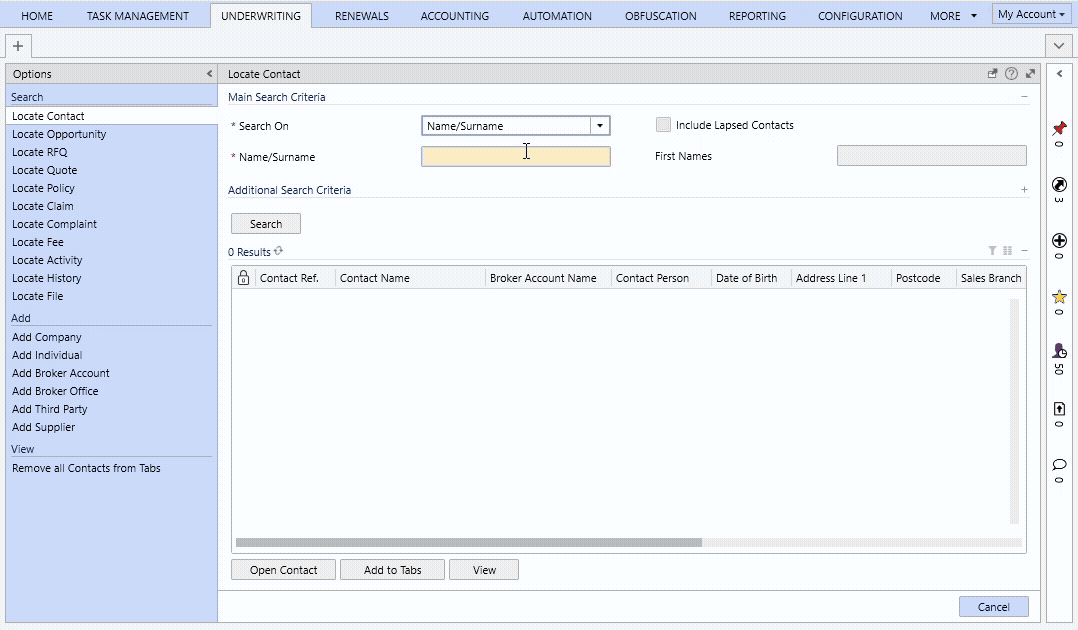Click the results filter funnel icon
This screenshot has height=630, width=1078.
click(992, 251)
